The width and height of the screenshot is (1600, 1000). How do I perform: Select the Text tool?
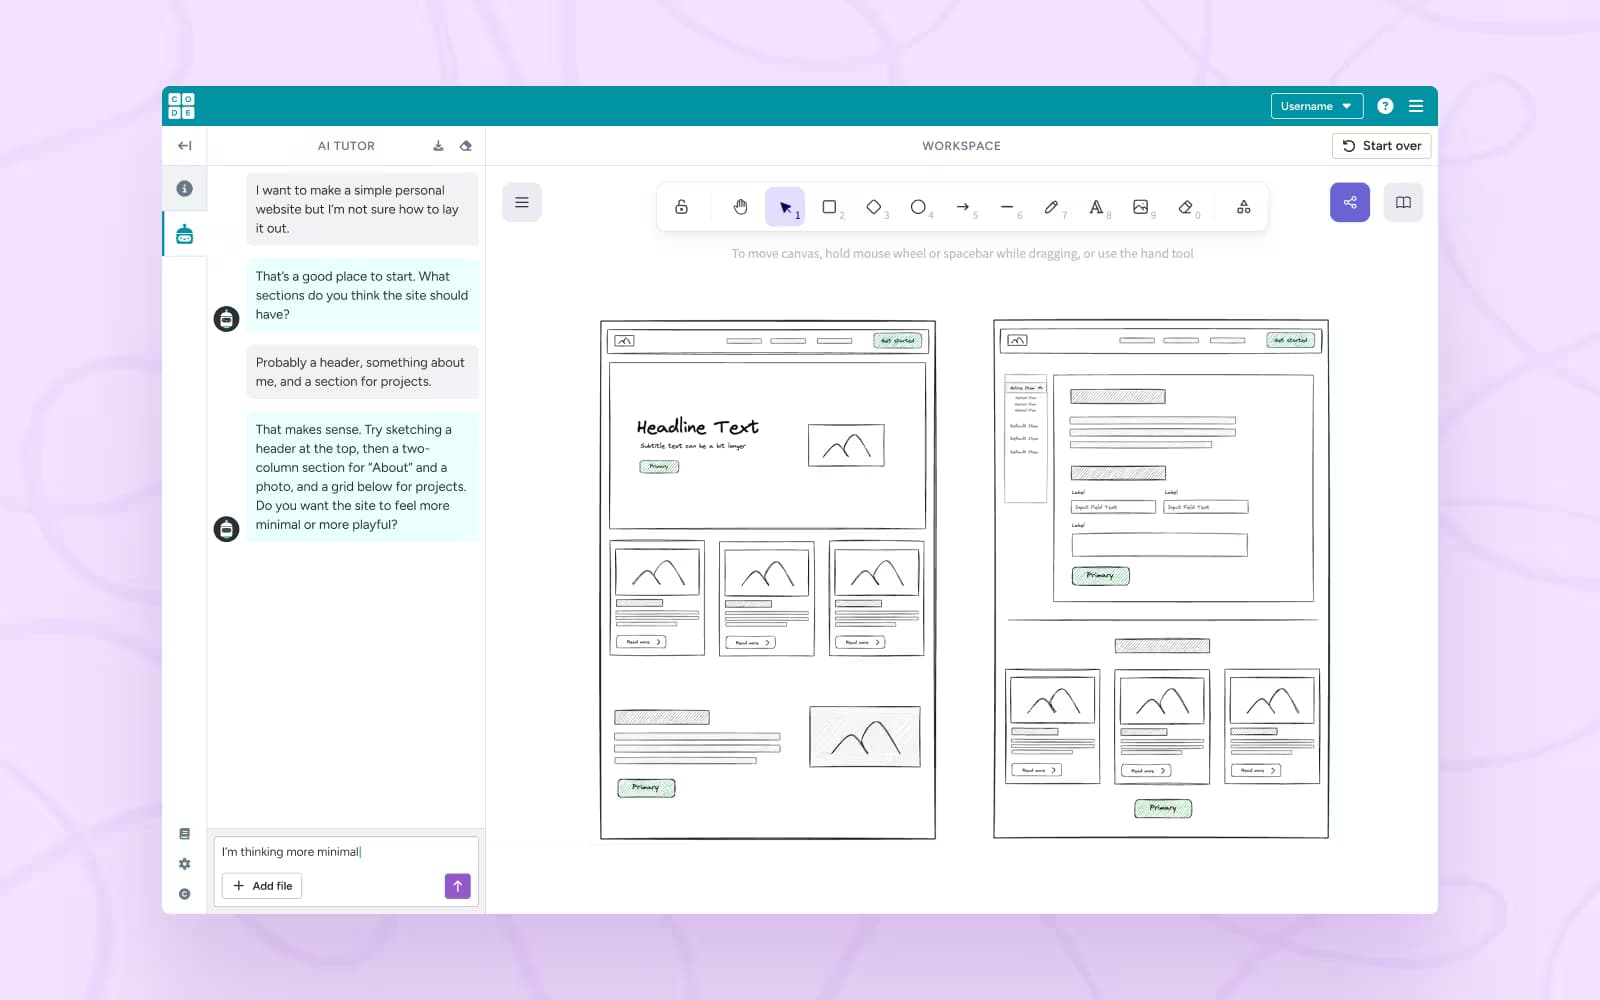(x=1096, y=207)
